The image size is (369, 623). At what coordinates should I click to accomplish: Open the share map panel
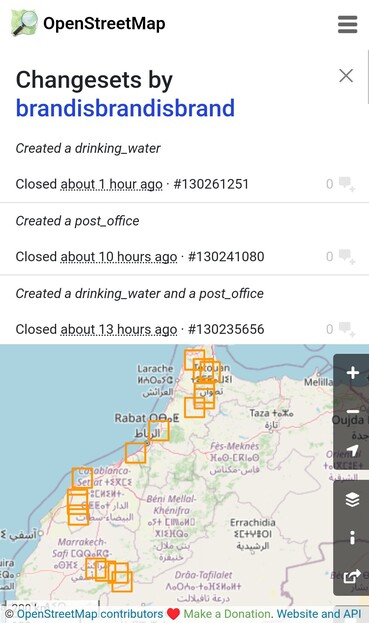click(x=352, y=576)
